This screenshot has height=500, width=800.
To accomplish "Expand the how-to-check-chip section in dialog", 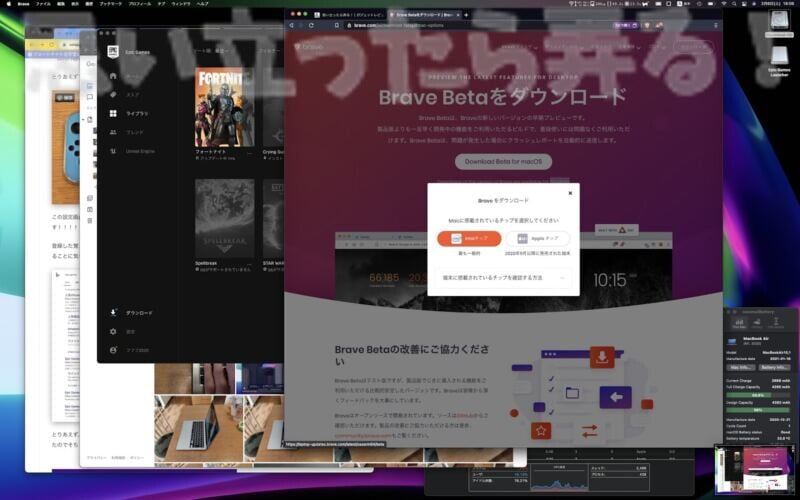I will pos(503,278).
